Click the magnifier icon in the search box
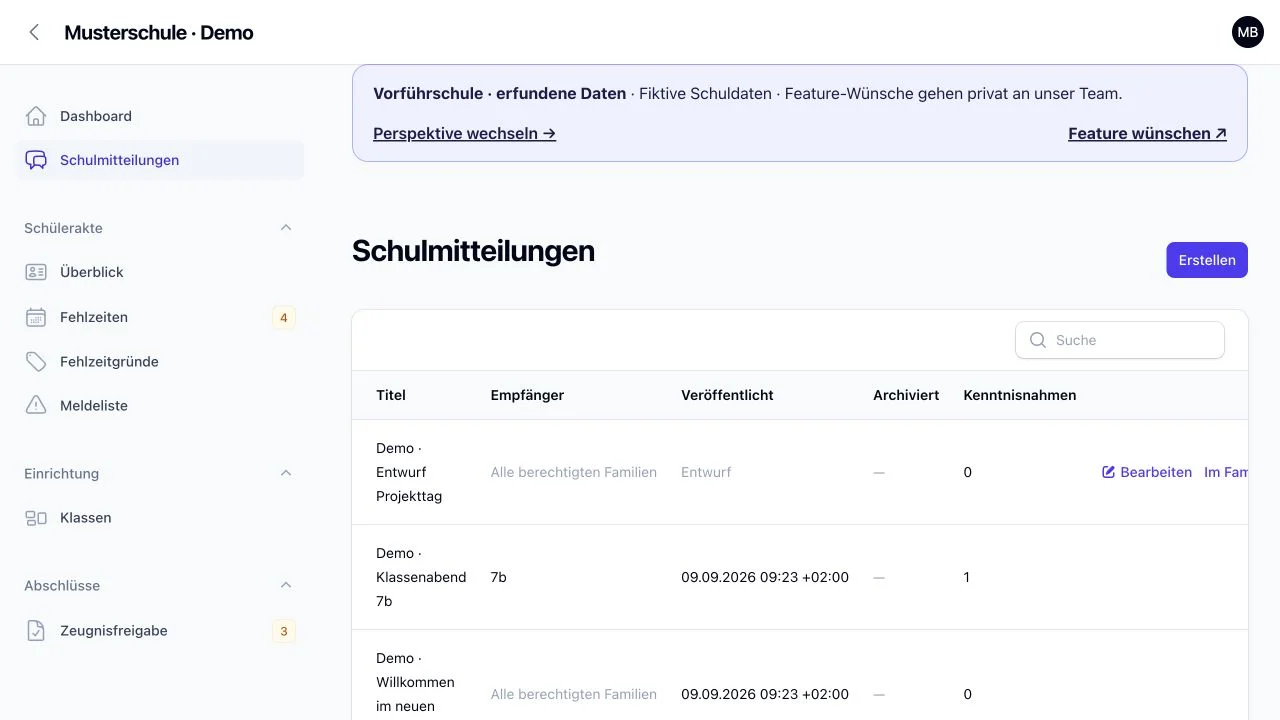1280x720 pixels. 1038,340
